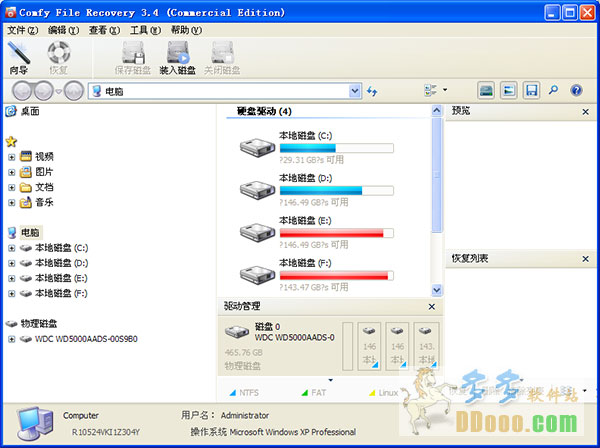The height and width of the screenshot is (448, 600).
Task: Click the 硬盘驱动 (4) group header
Action: (x=264, y=111)
